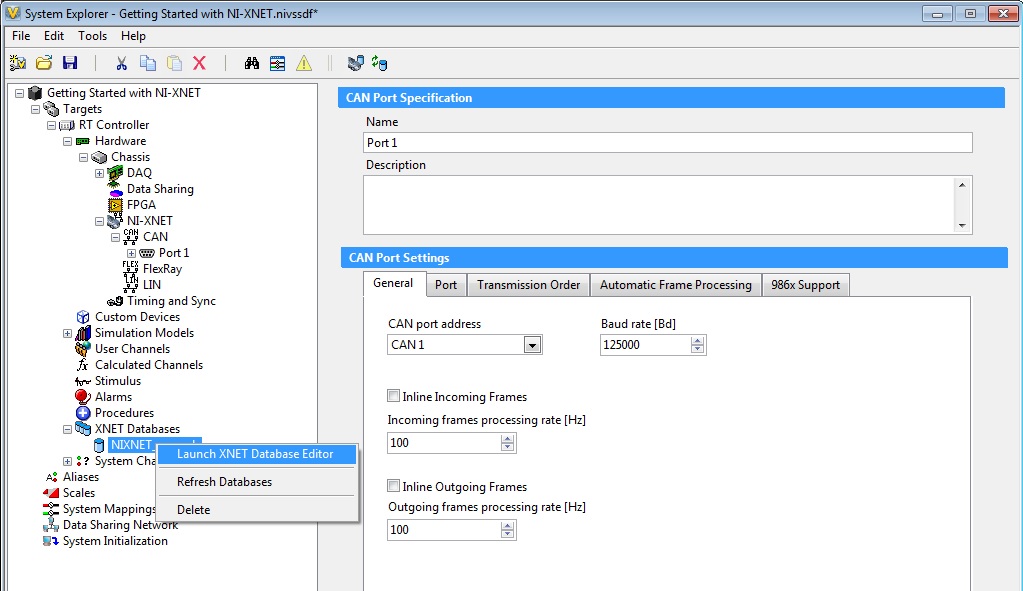Collapse the XNET Databases tree node
The width and height of the screenshot is (1023, 591).
[67, 429]
